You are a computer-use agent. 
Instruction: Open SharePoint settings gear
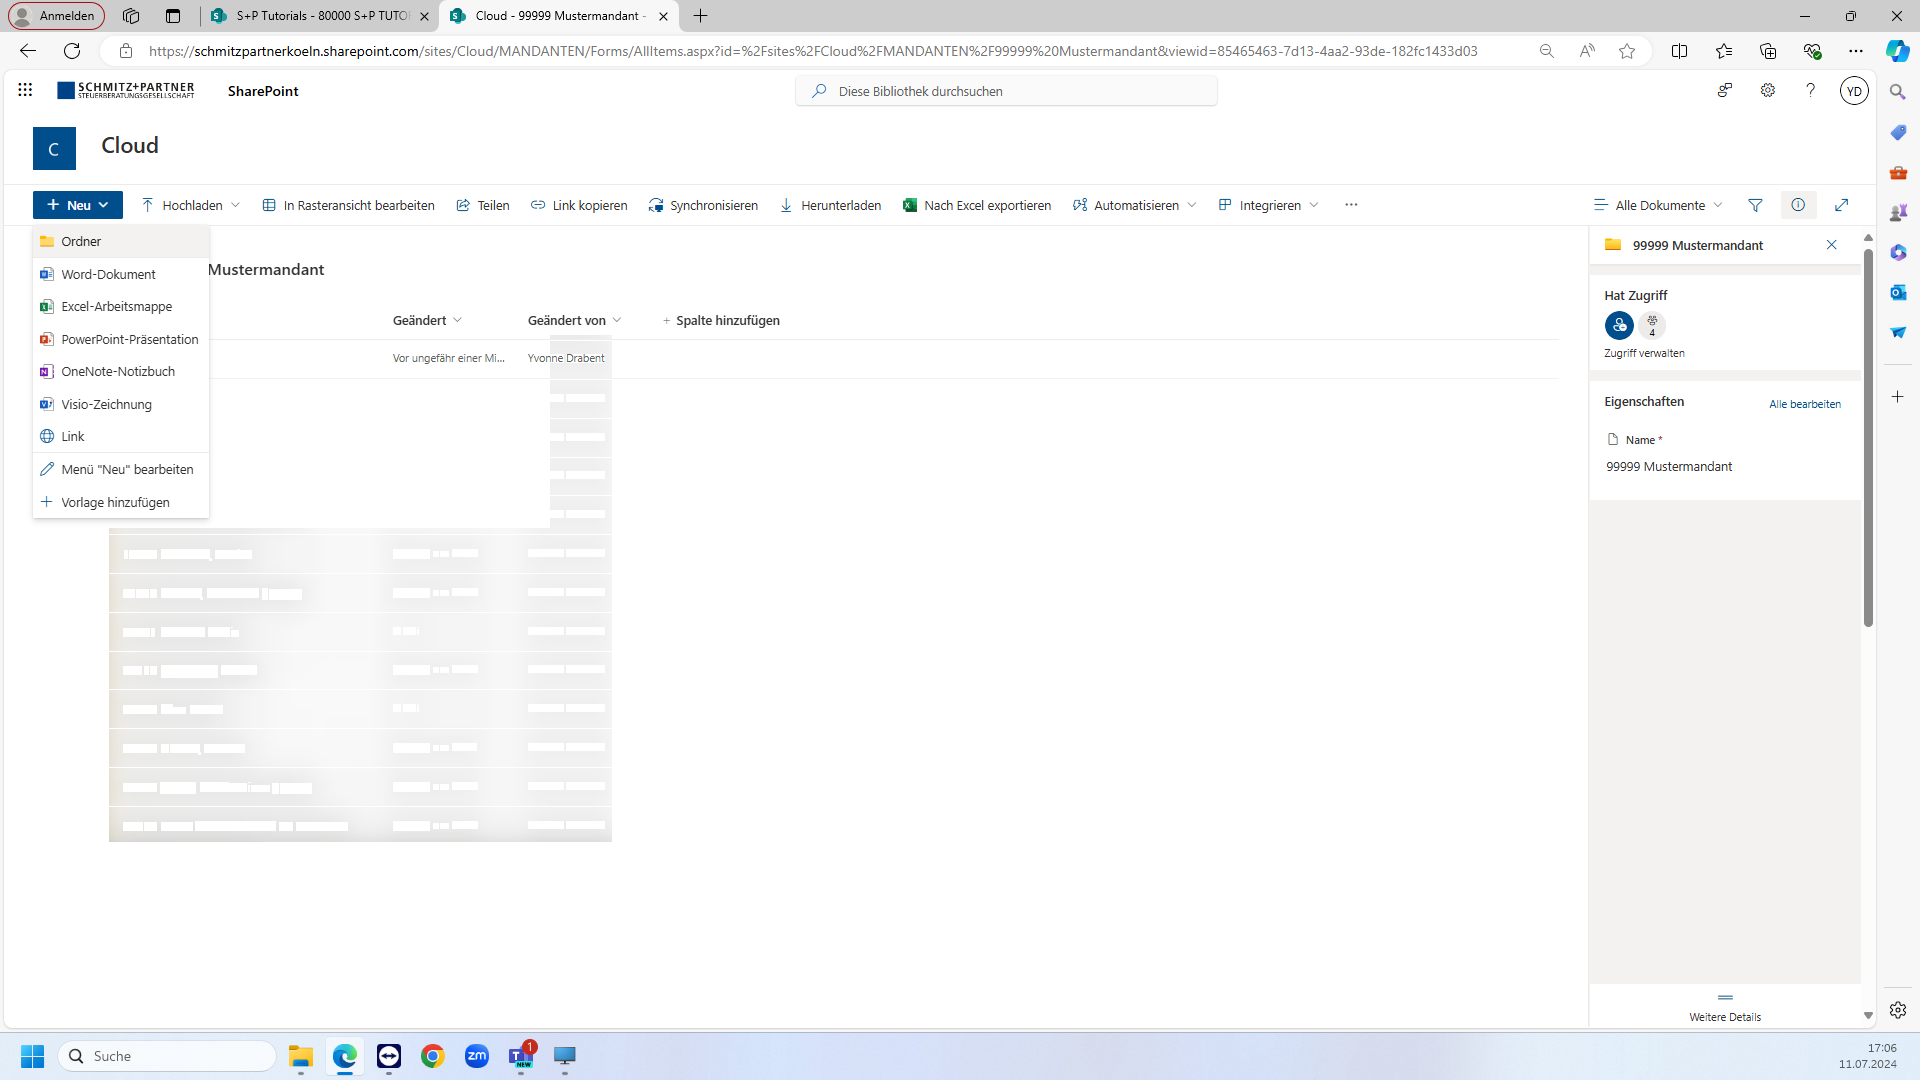click(x=1768, y=90)
